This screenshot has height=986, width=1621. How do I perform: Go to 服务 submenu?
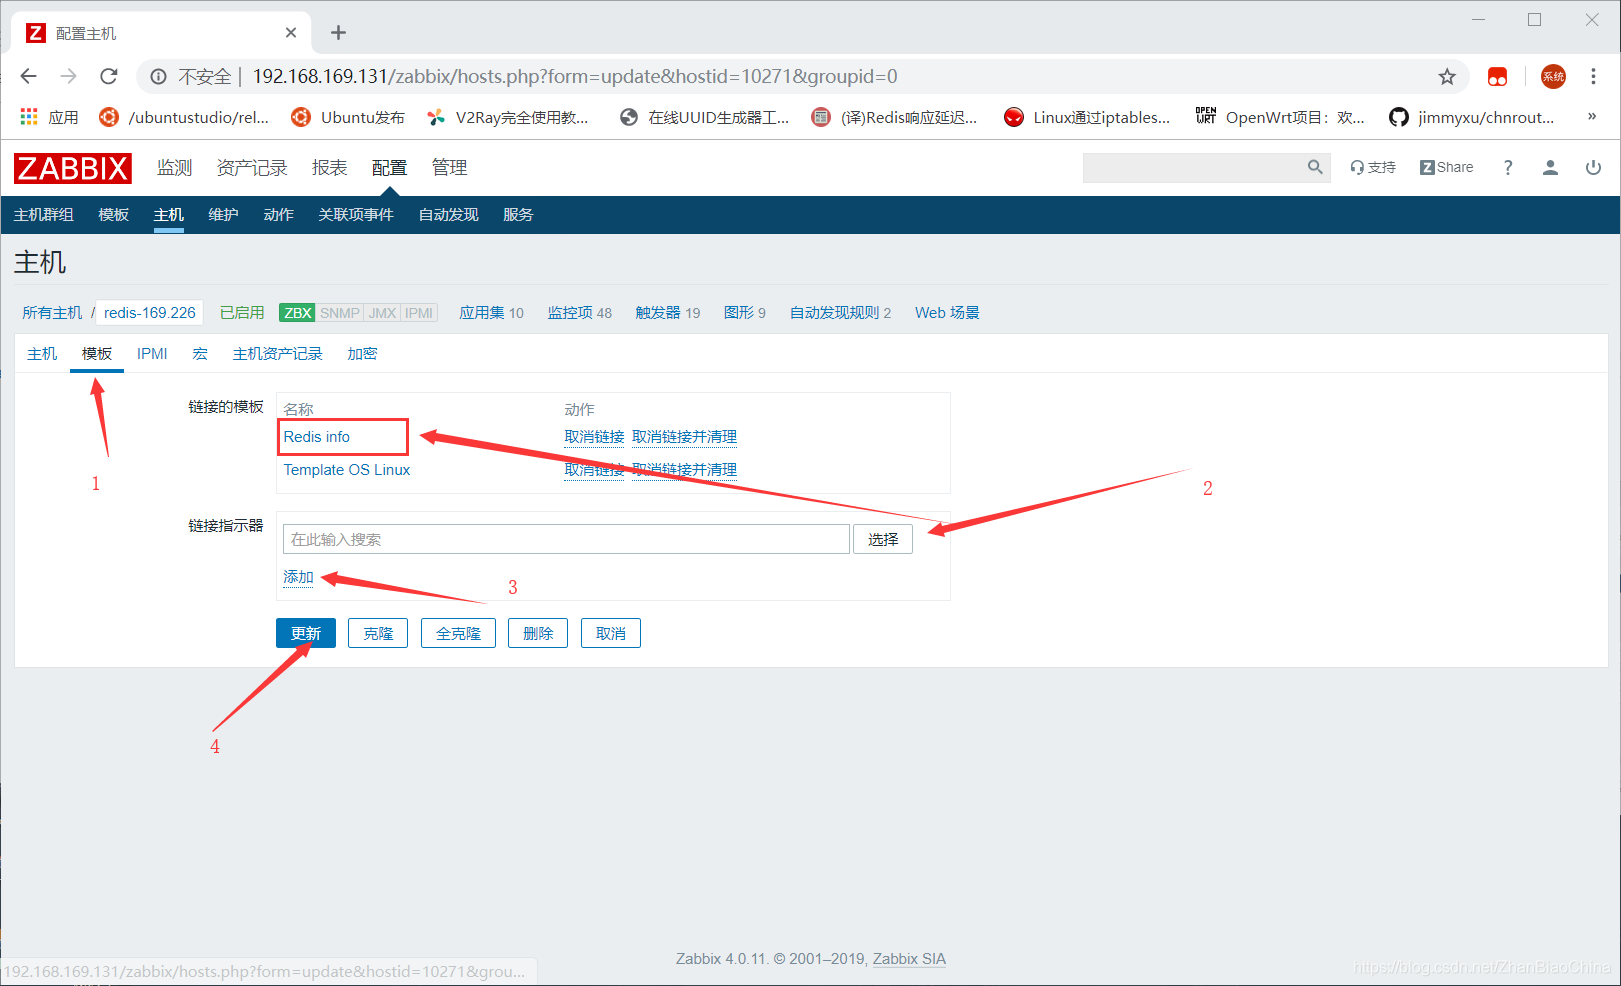pos(518,215)
